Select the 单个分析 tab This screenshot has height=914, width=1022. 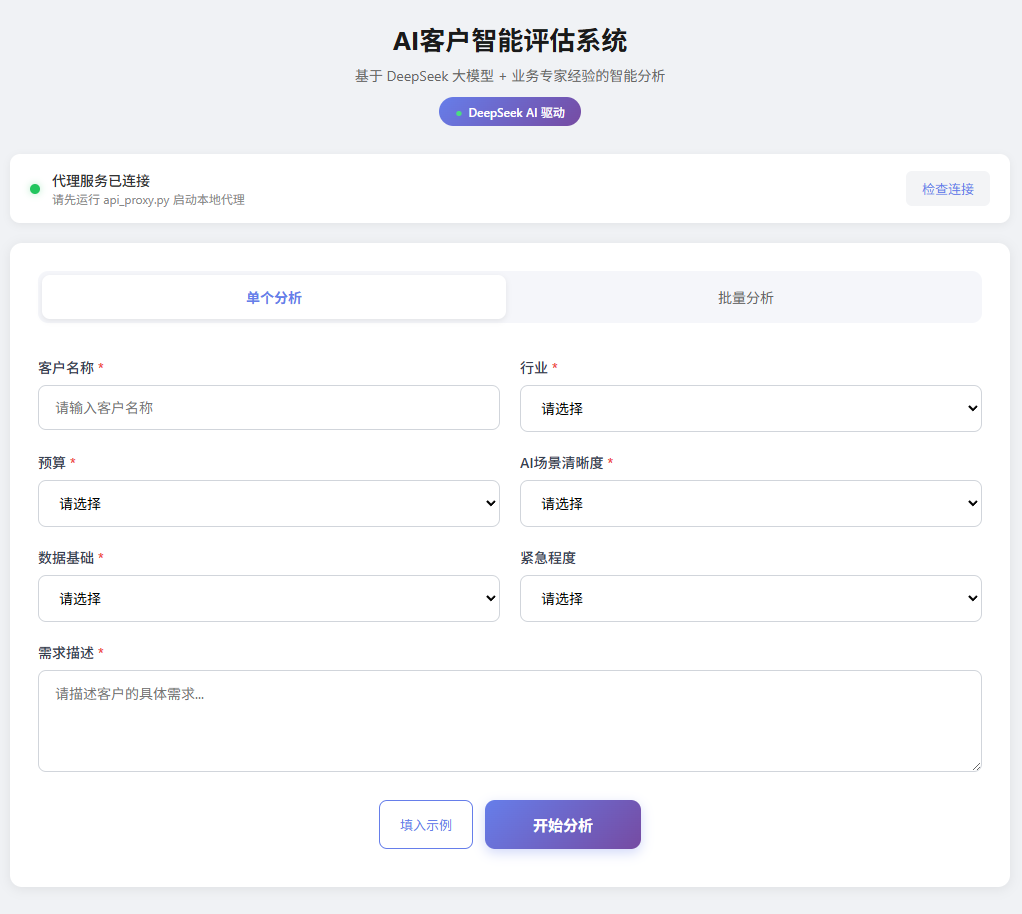273,296
